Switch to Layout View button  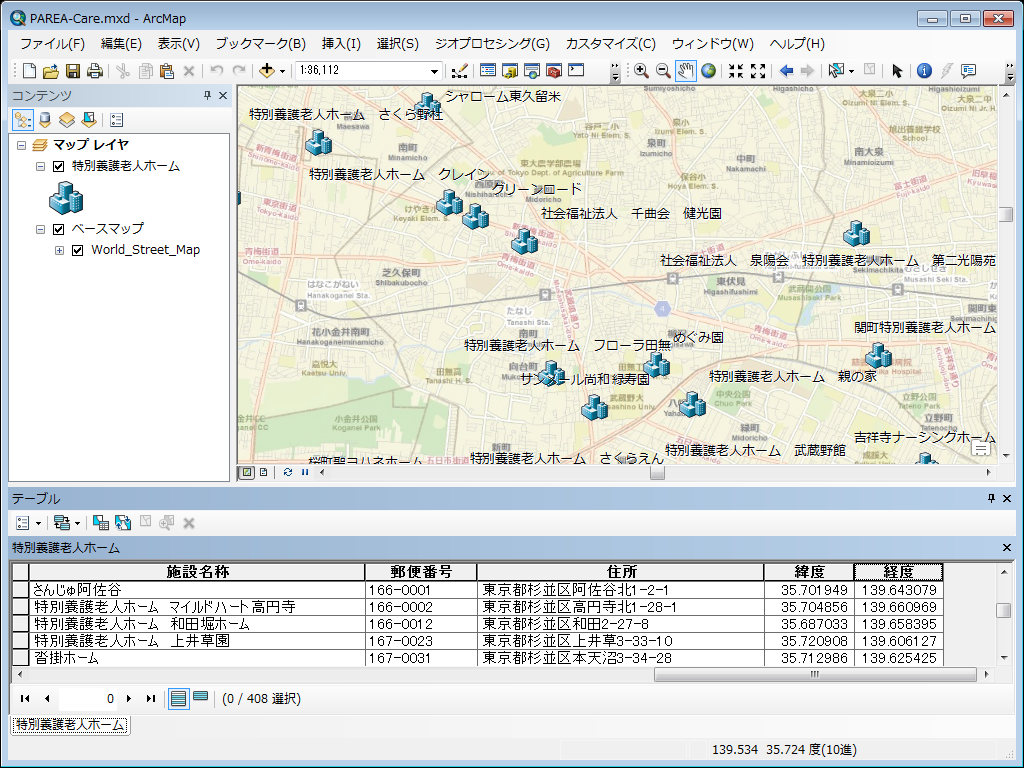click(x=264, y=472)
